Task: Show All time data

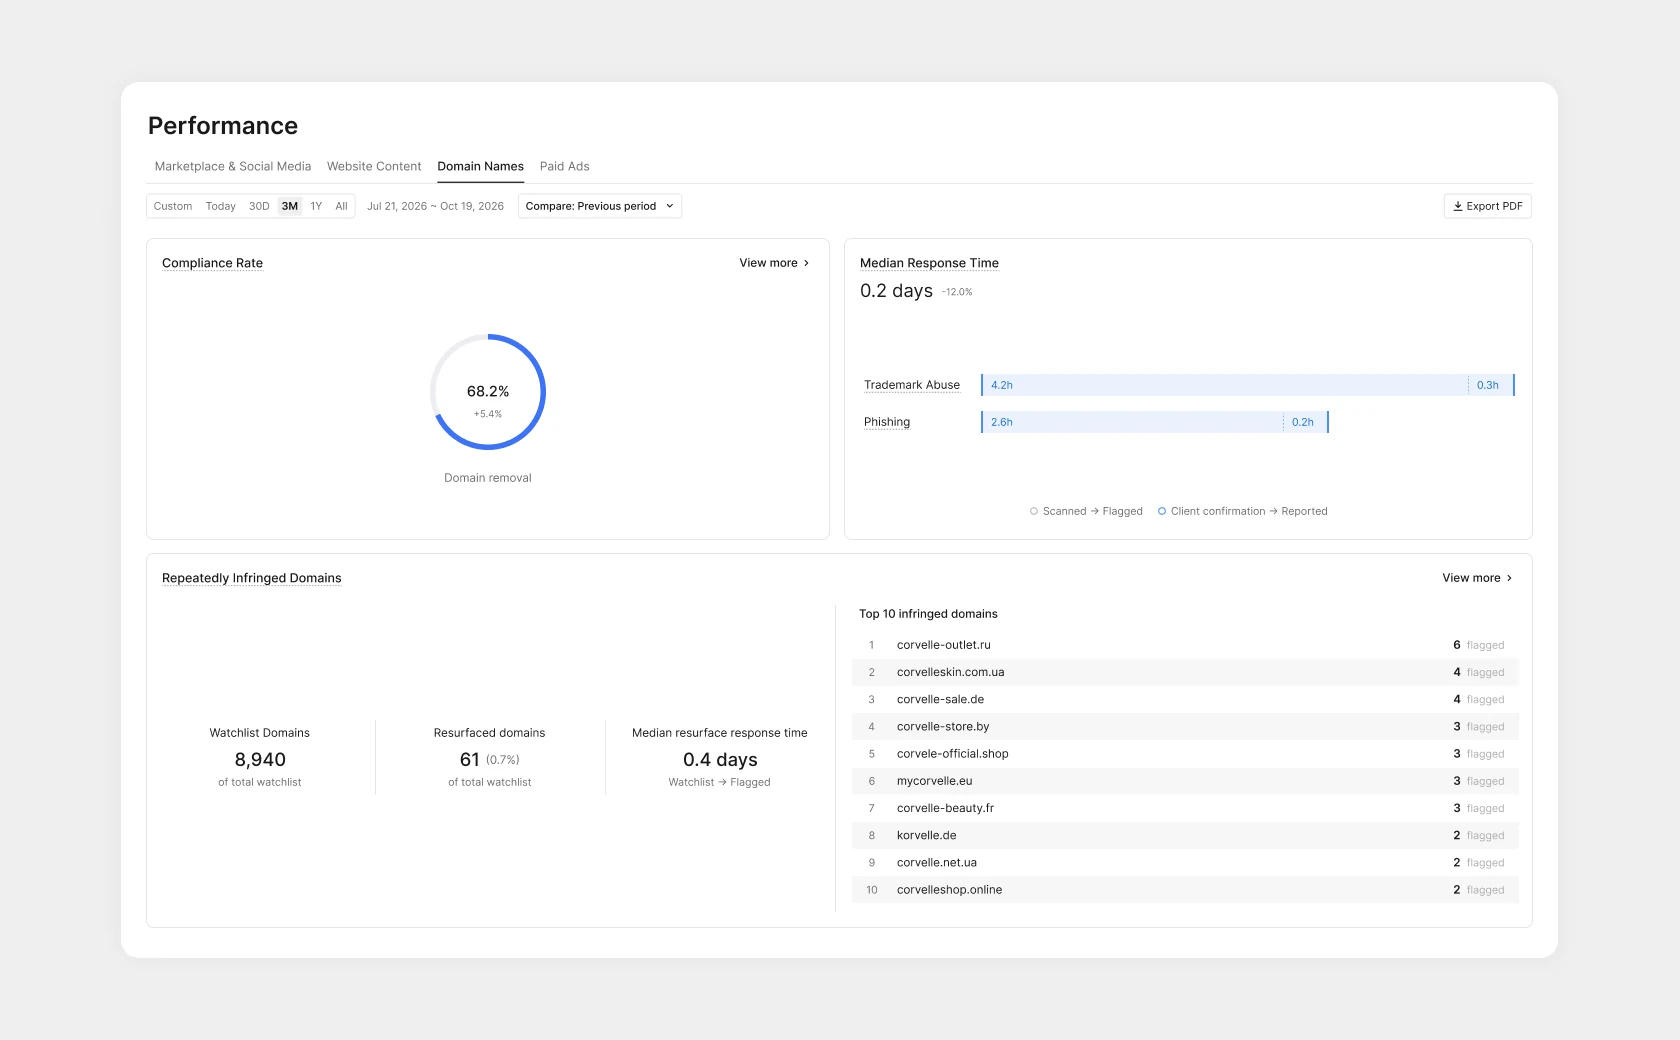Action: click(x=341, y=206)
